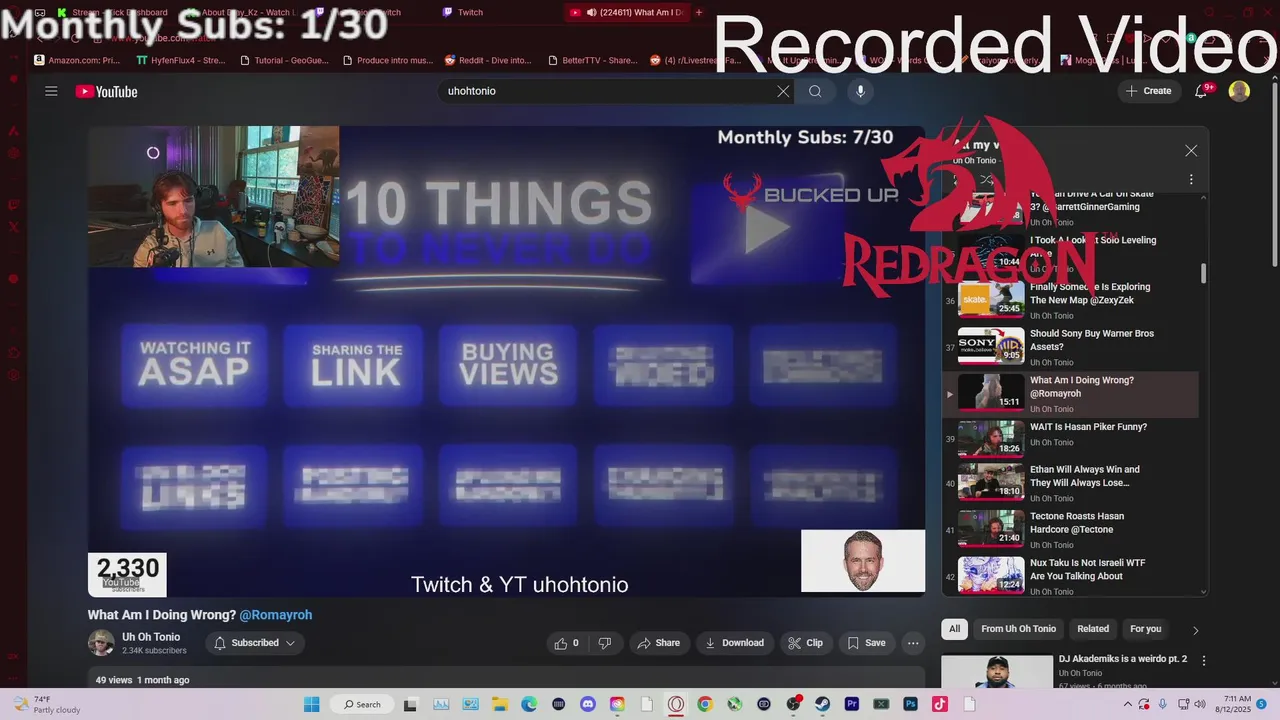
Task: Open the YouTube hamburger guide menu
Action: coord(51,91)
